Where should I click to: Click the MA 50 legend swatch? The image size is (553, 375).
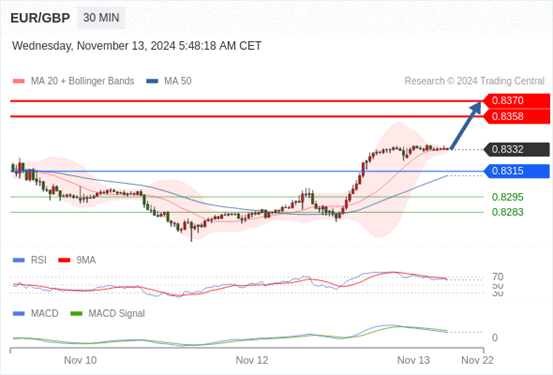[152, 81]
